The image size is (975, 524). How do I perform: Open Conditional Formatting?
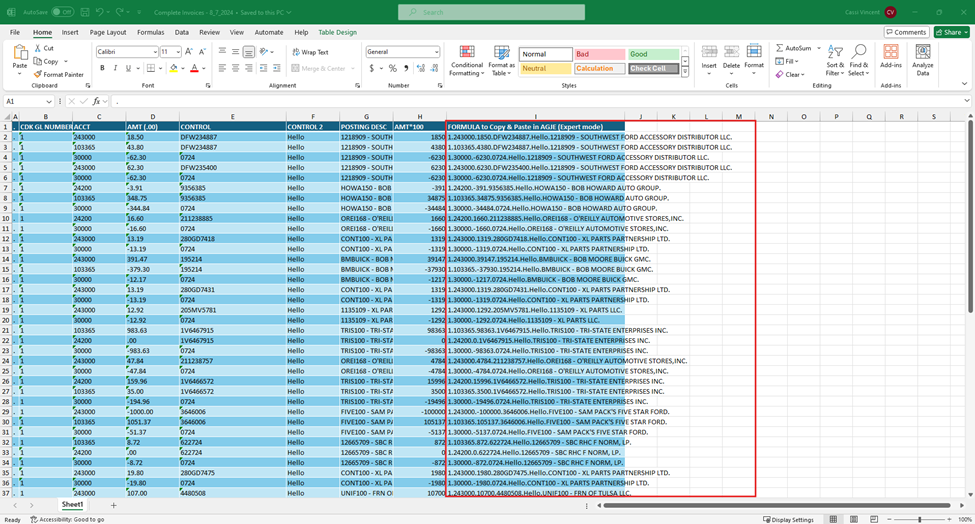point(467,60)
